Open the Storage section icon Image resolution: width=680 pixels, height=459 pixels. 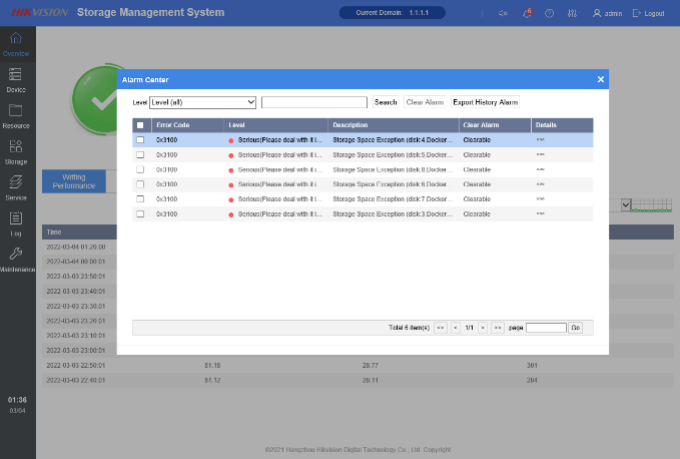16,151
